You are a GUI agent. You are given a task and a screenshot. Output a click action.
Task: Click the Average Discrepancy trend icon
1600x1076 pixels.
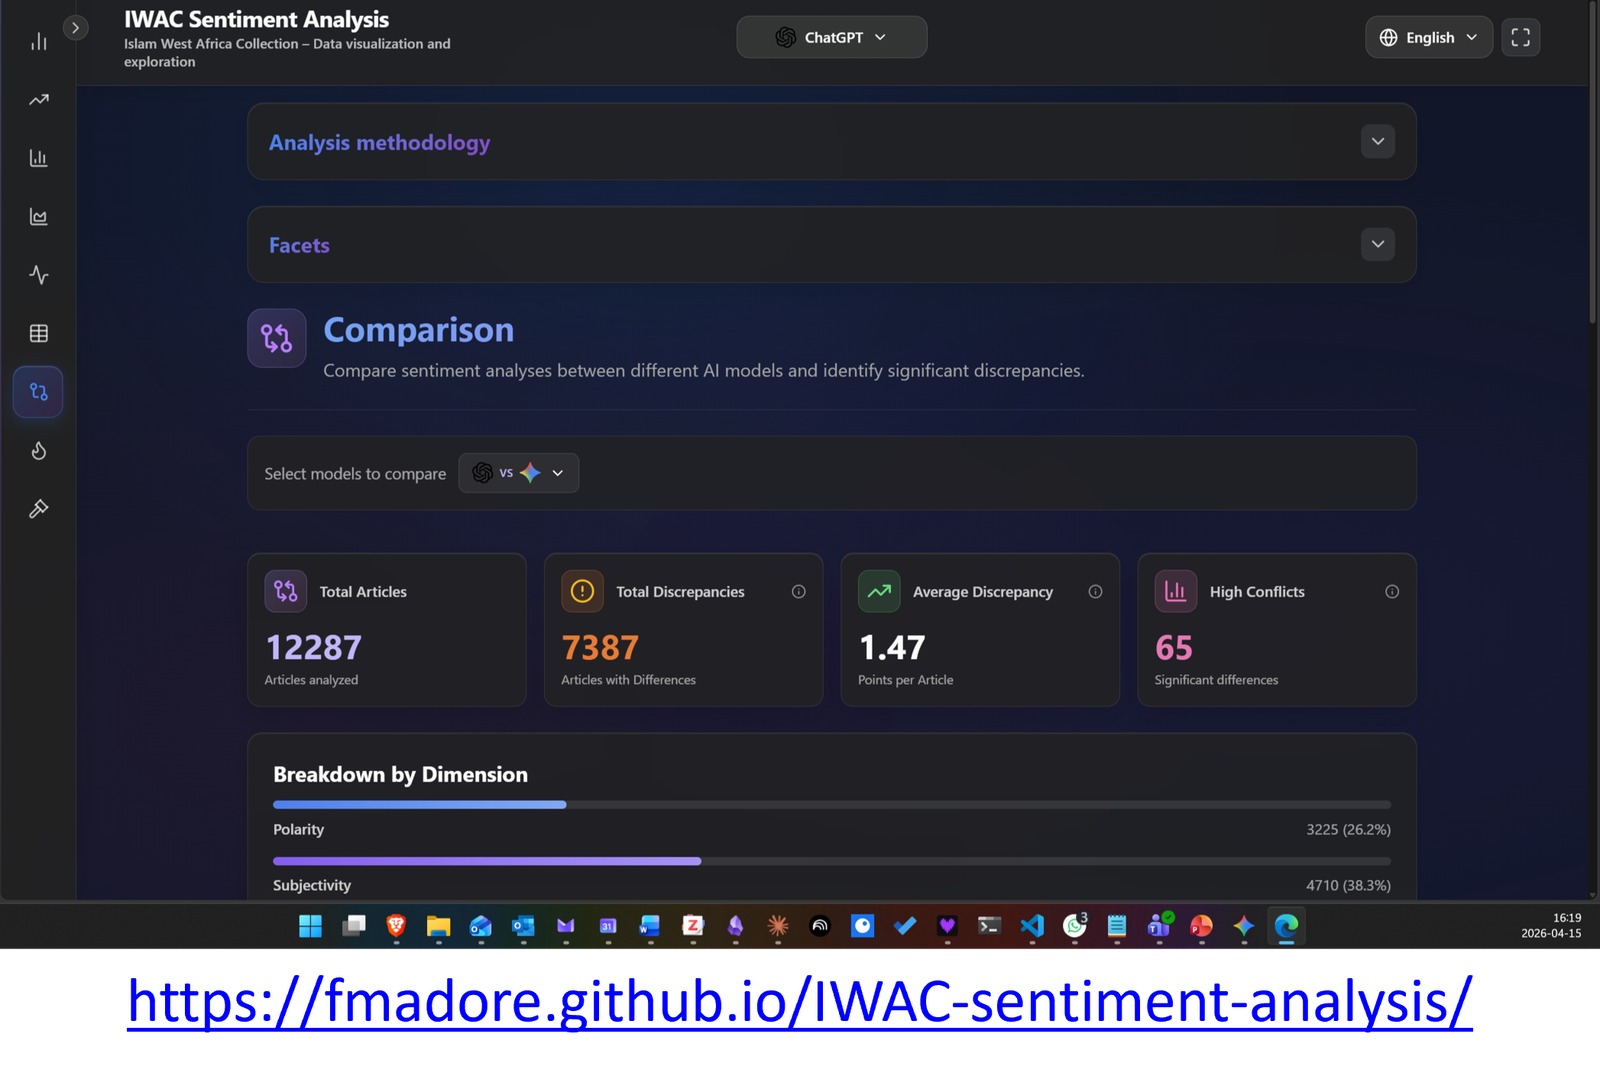pos(879,591)
